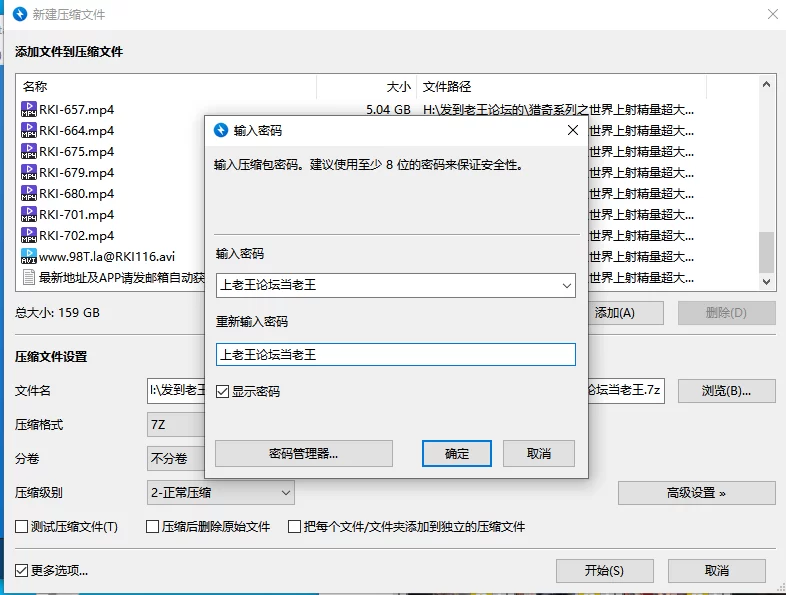
Task: Sort by the 文件路径 column header
Action: (561, 87)
